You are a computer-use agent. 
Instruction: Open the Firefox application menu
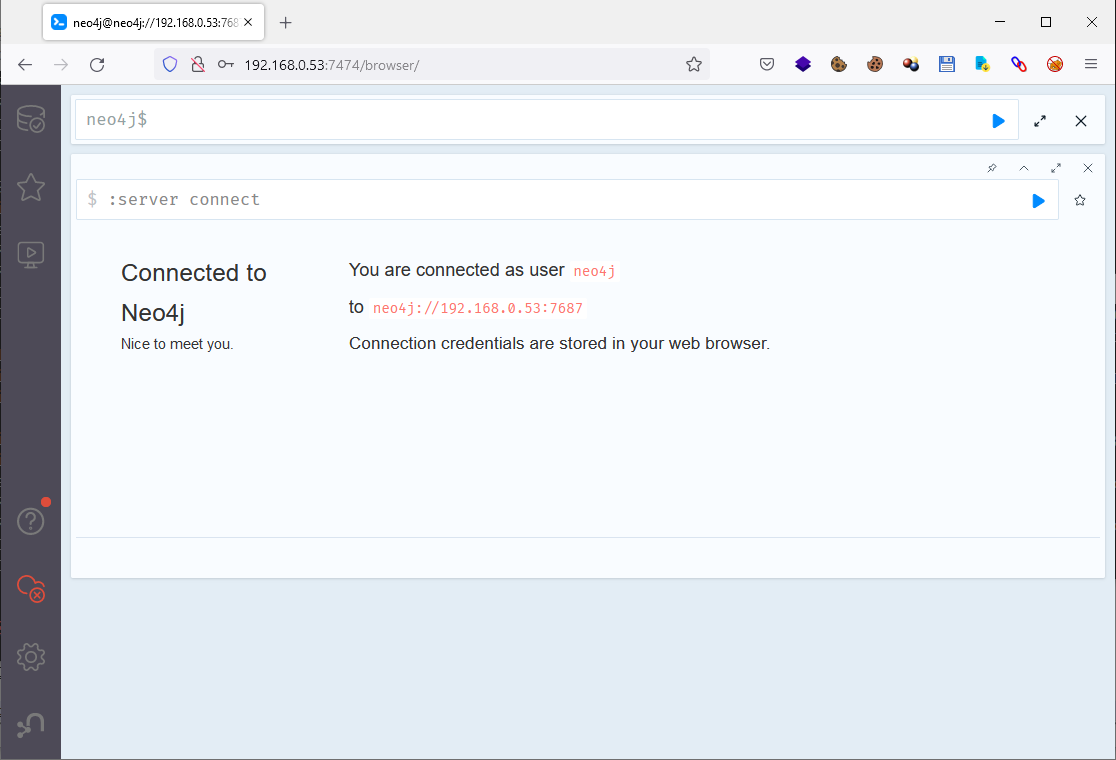[1091, 64]
